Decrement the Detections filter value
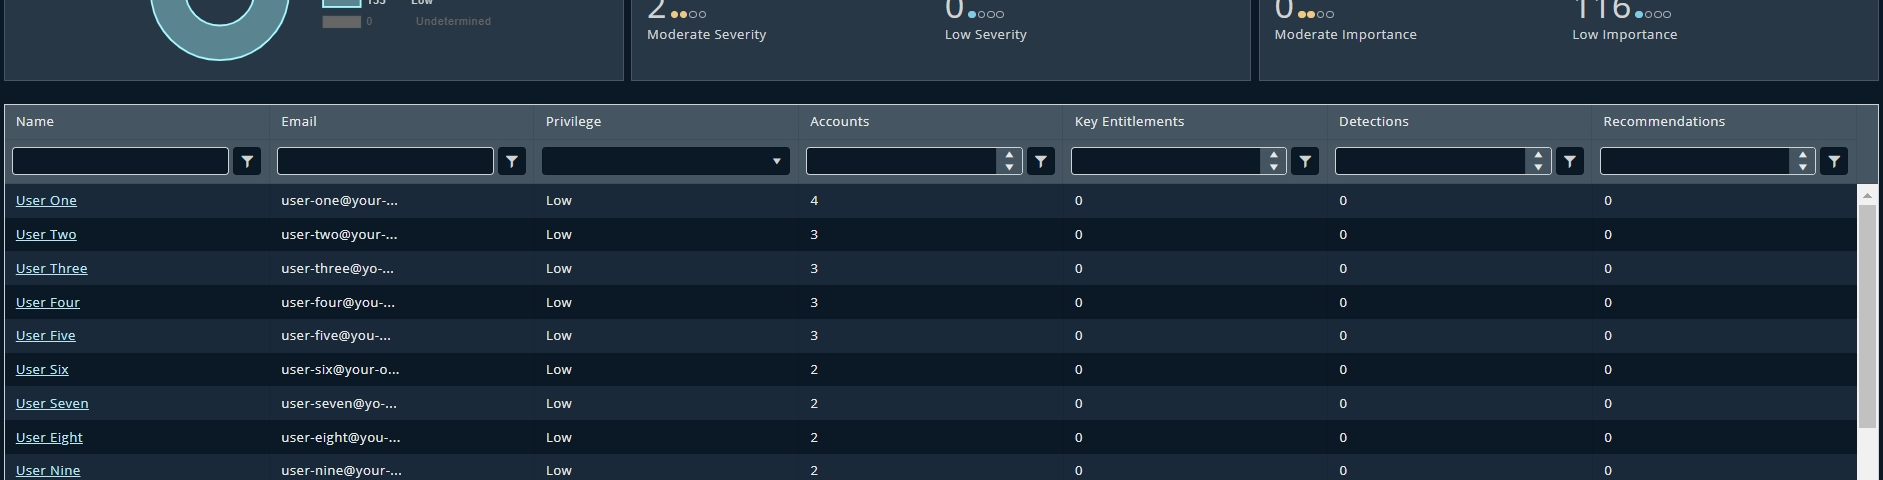The width and height of the screenshot is (1883, 480). pos(1538,167)
